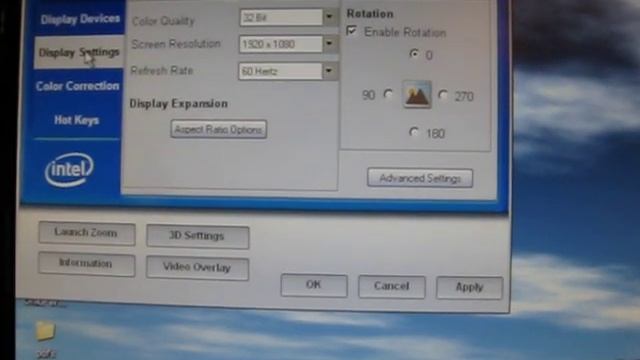Viewport: 640px width, 360px height.
Task: Confirm with the OK button
Action: point(314,285)
